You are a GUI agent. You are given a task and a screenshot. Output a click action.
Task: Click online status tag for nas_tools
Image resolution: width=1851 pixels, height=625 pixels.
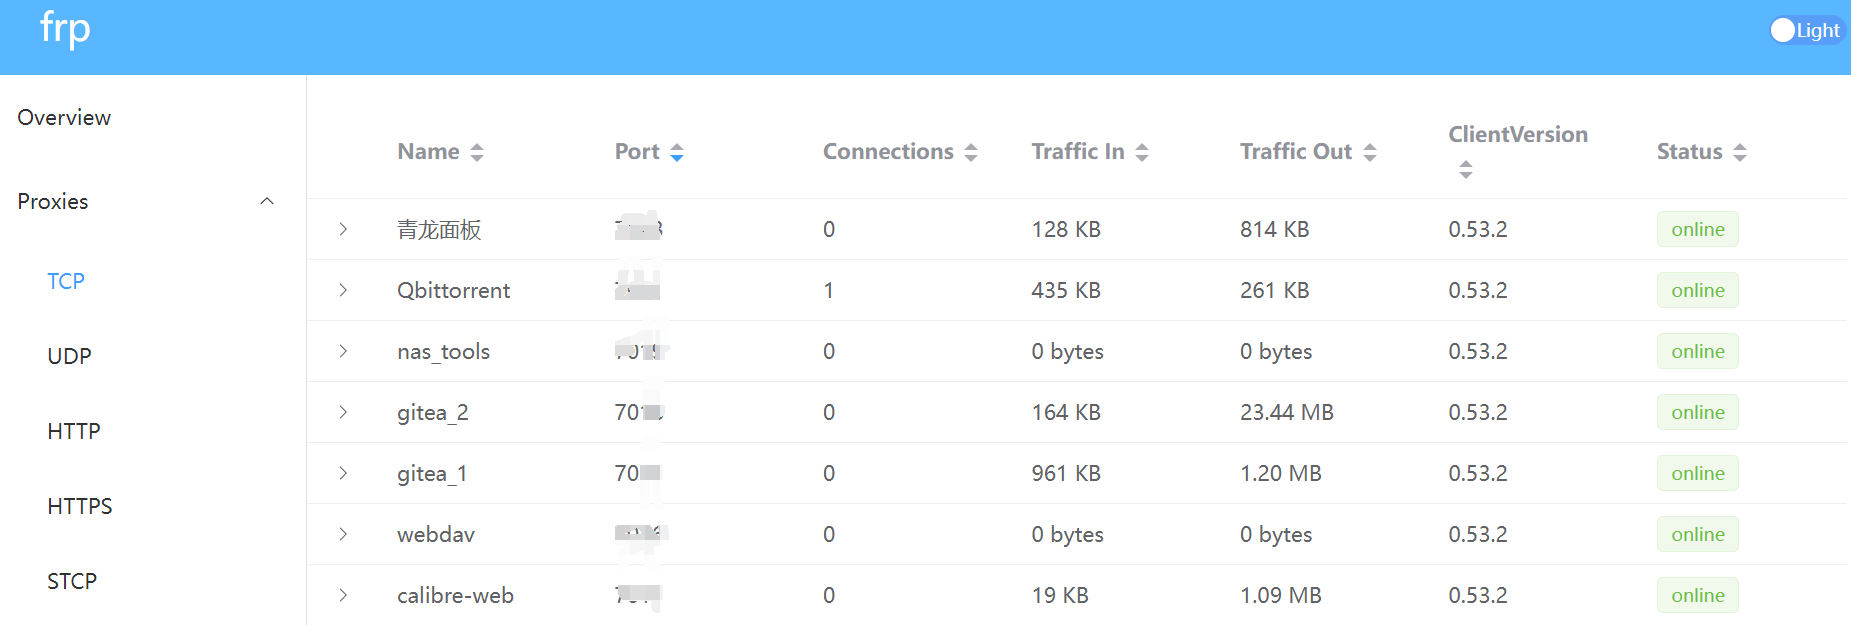tap(1698, 351)
